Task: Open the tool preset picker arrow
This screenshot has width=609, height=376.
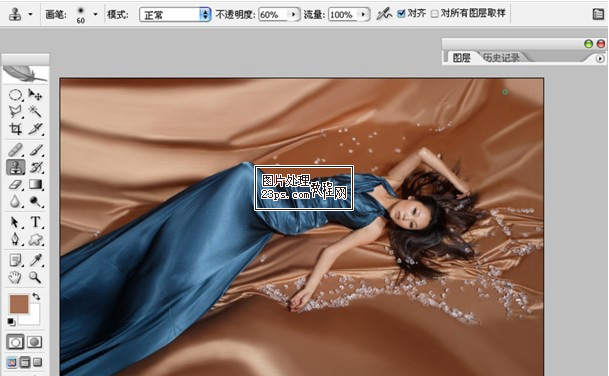Action: tap(30, 15)
